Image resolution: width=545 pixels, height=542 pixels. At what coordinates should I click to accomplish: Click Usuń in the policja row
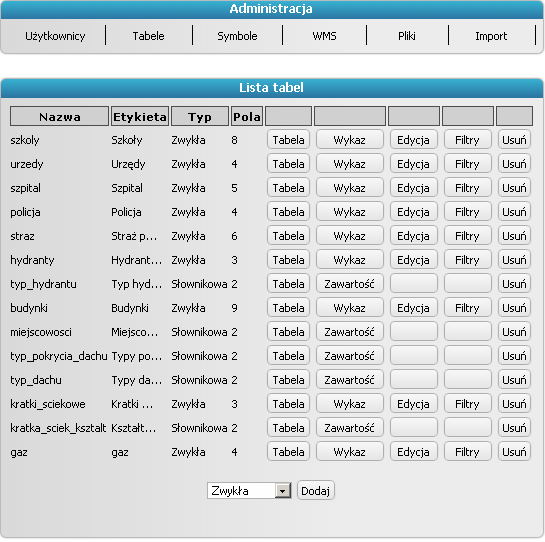(x=514, y=212)
